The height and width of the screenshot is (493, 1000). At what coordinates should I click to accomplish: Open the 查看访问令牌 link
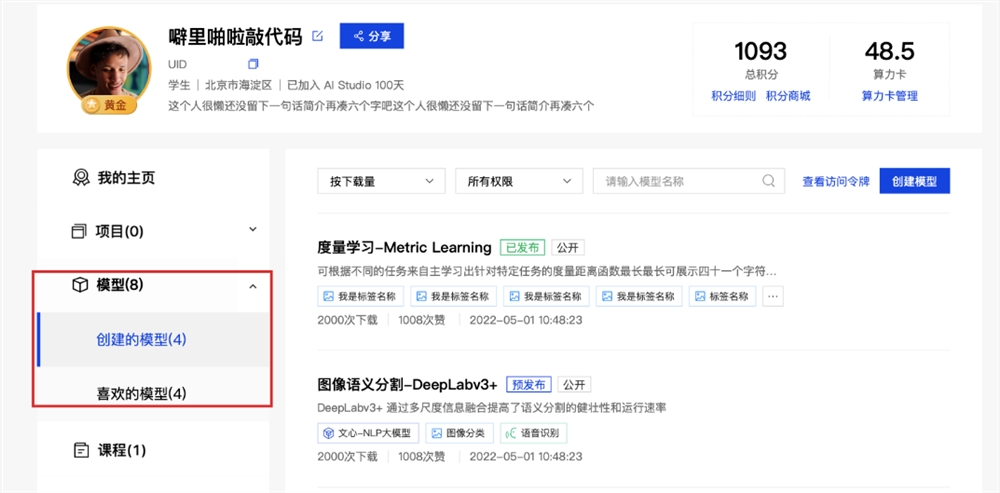[x=836, y=182]
